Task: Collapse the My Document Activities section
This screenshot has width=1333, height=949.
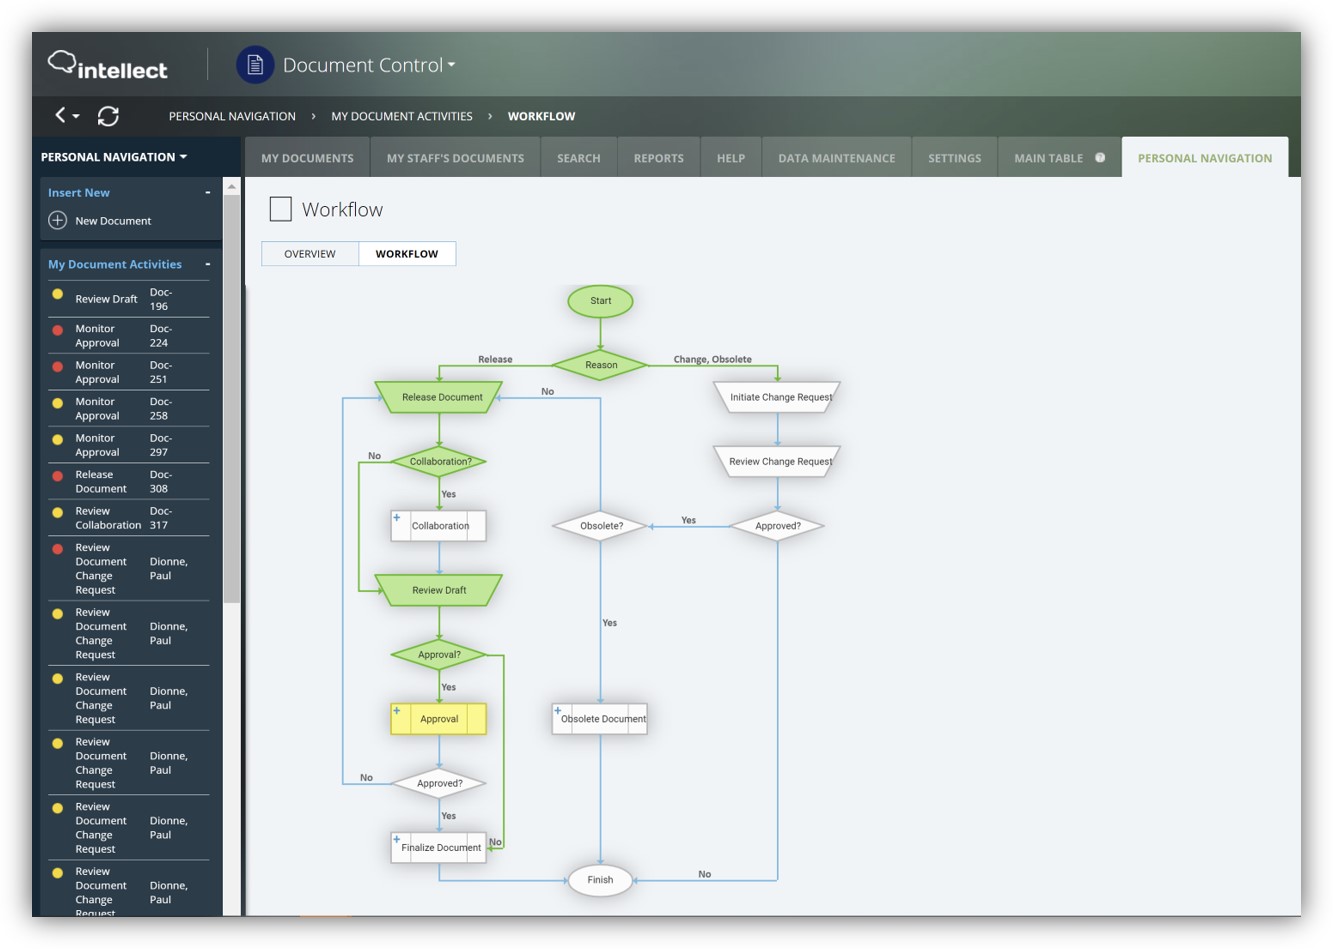Action: 208,265
